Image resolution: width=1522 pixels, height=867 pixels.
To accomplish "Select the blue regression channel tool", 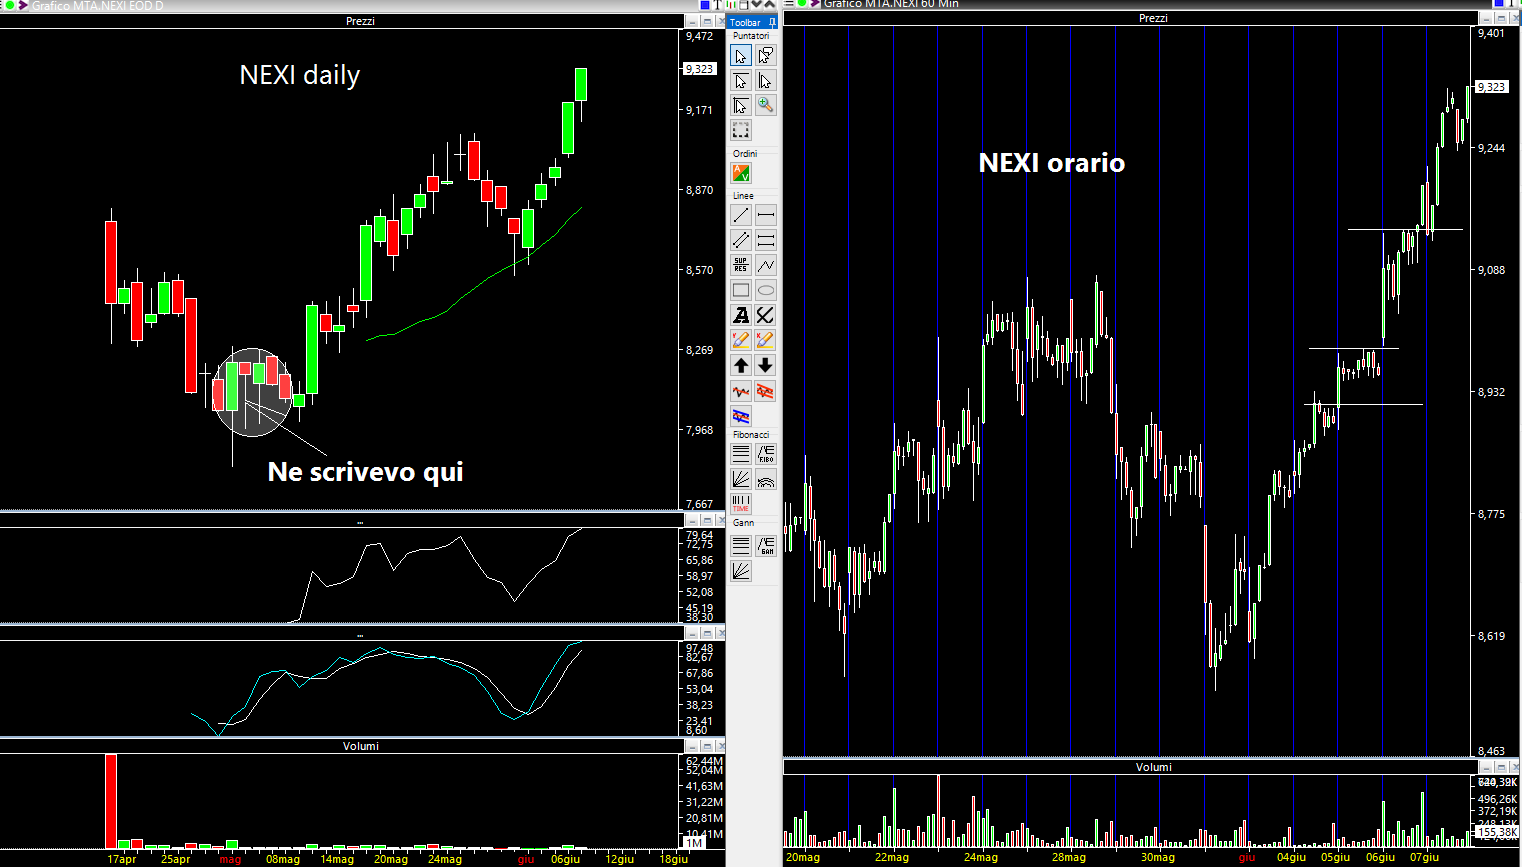I will point(741,417).
